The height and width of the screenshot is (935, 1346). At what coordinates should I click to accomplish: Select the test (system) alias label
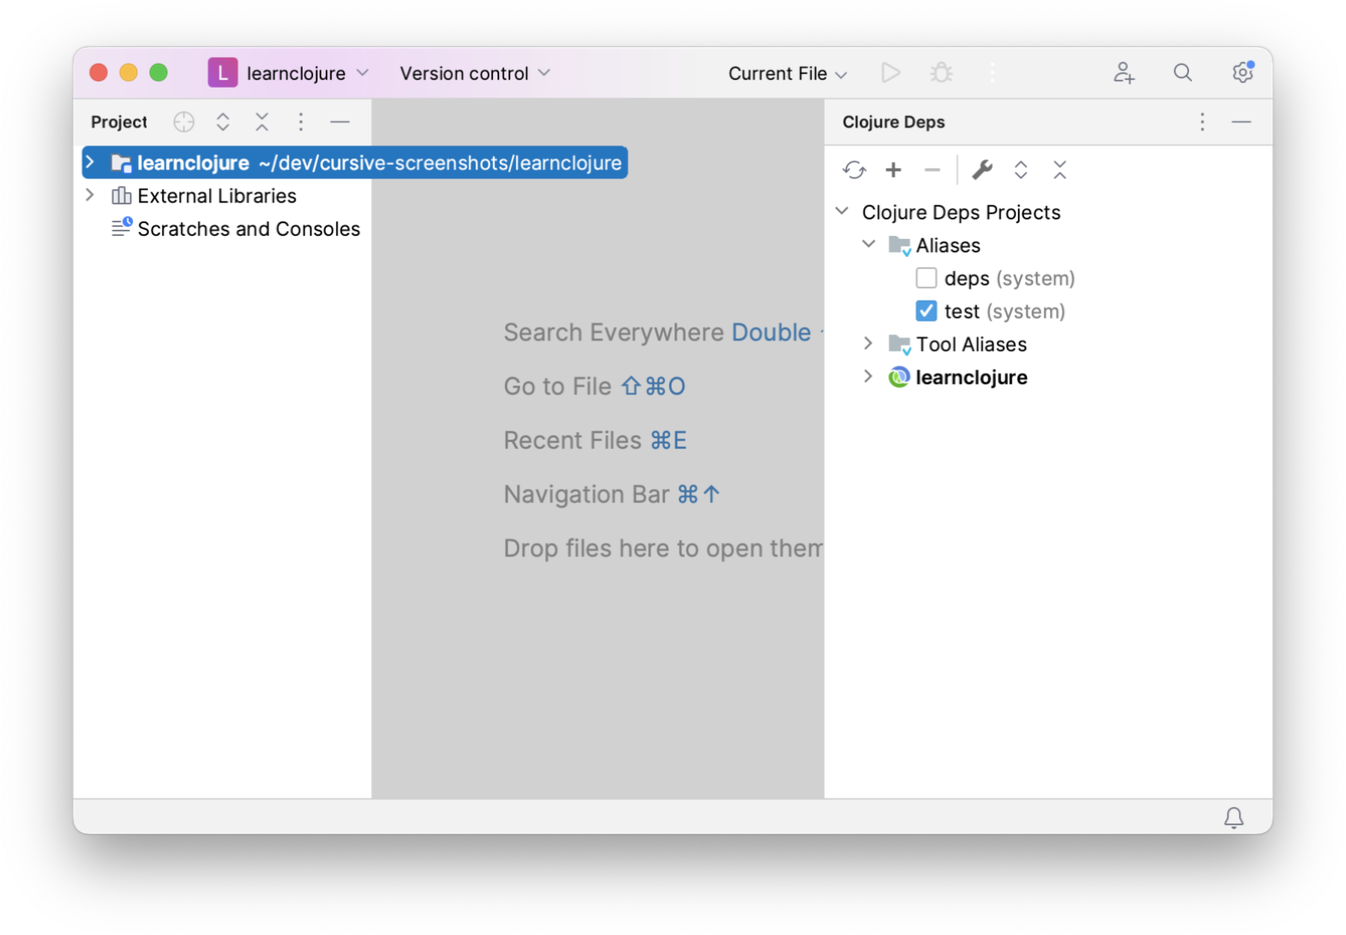click(1005, 311)
